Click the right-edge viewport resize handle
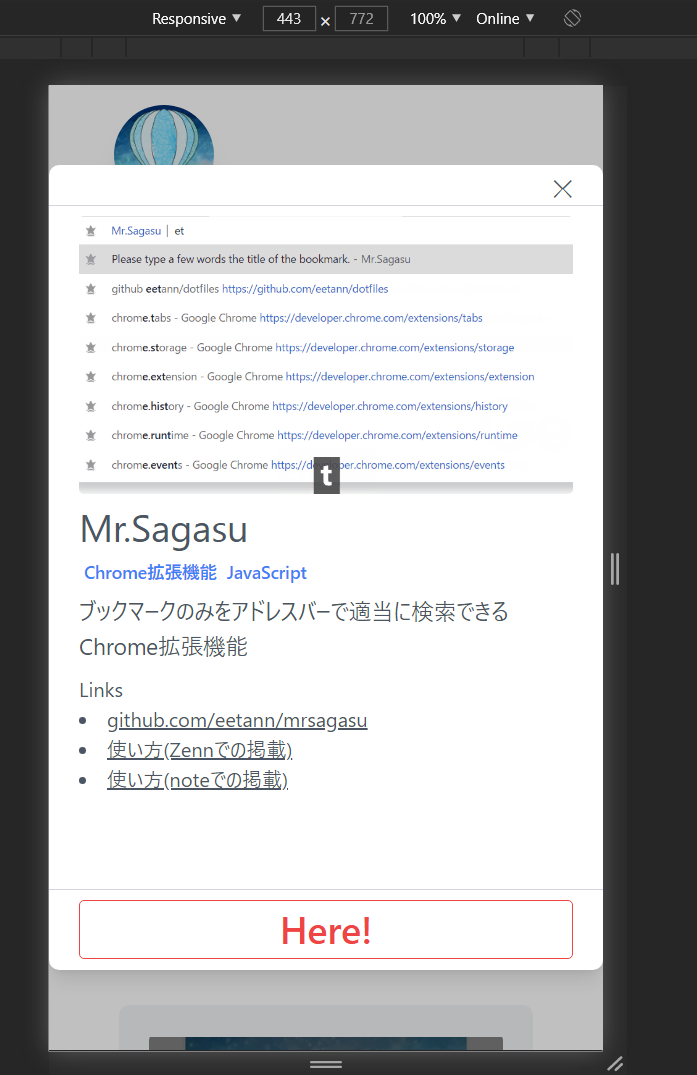 coord(615,569)
